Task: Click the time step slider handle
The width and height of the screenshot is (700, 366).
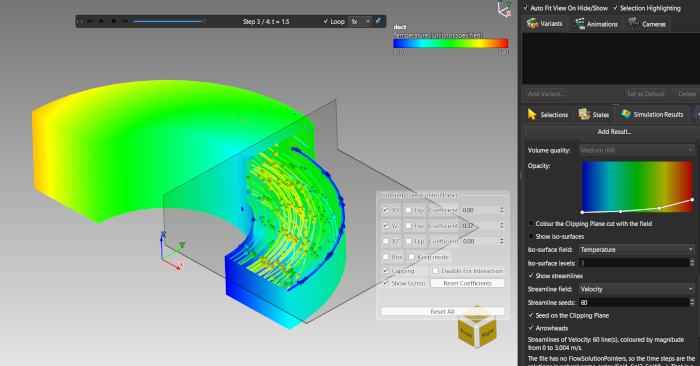Action: tap(204, 21)
